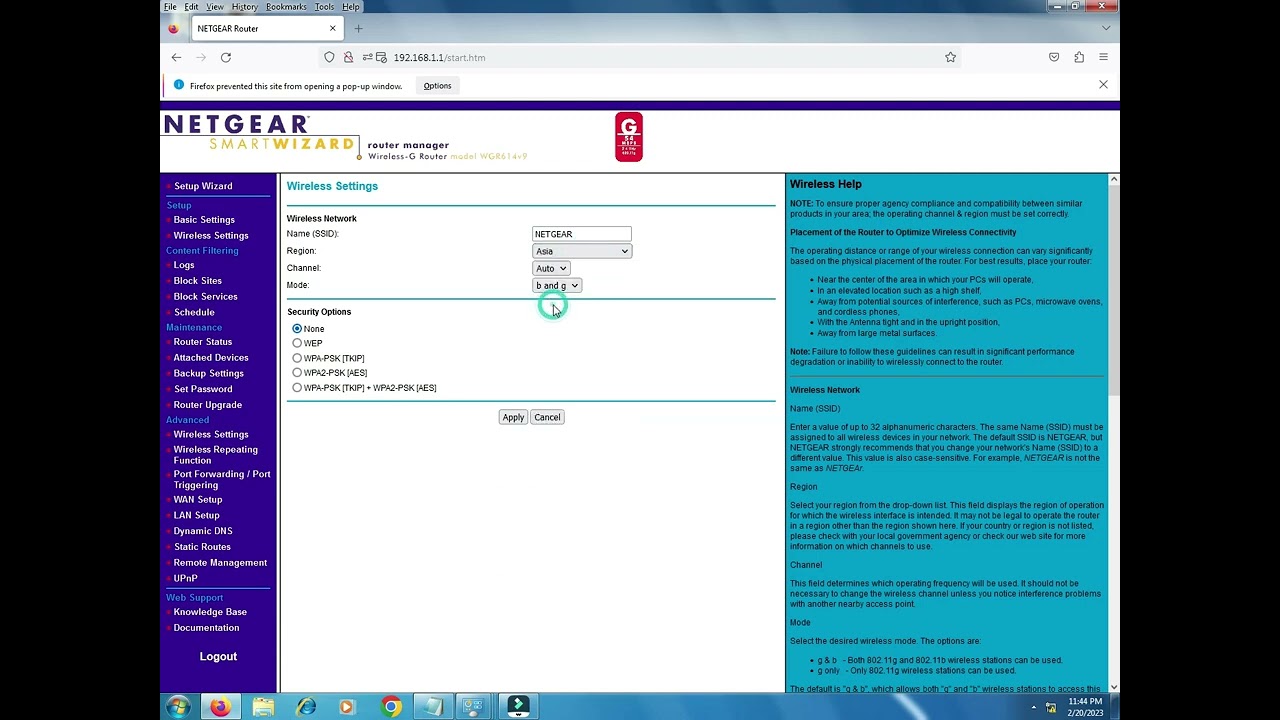
Task: Open Block Sites in the sidebar
Action: [x=198, y=281]
